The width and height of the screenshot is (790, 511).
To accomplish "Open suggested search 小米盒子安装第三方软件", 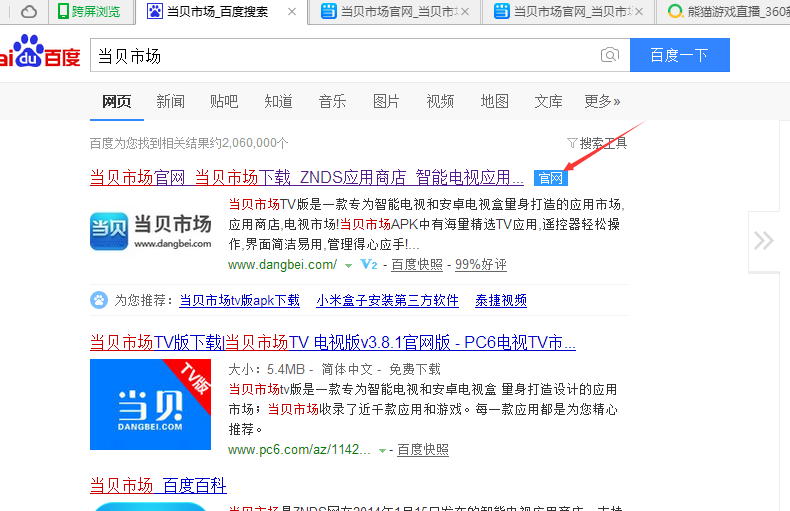I will tap(387, 301).
